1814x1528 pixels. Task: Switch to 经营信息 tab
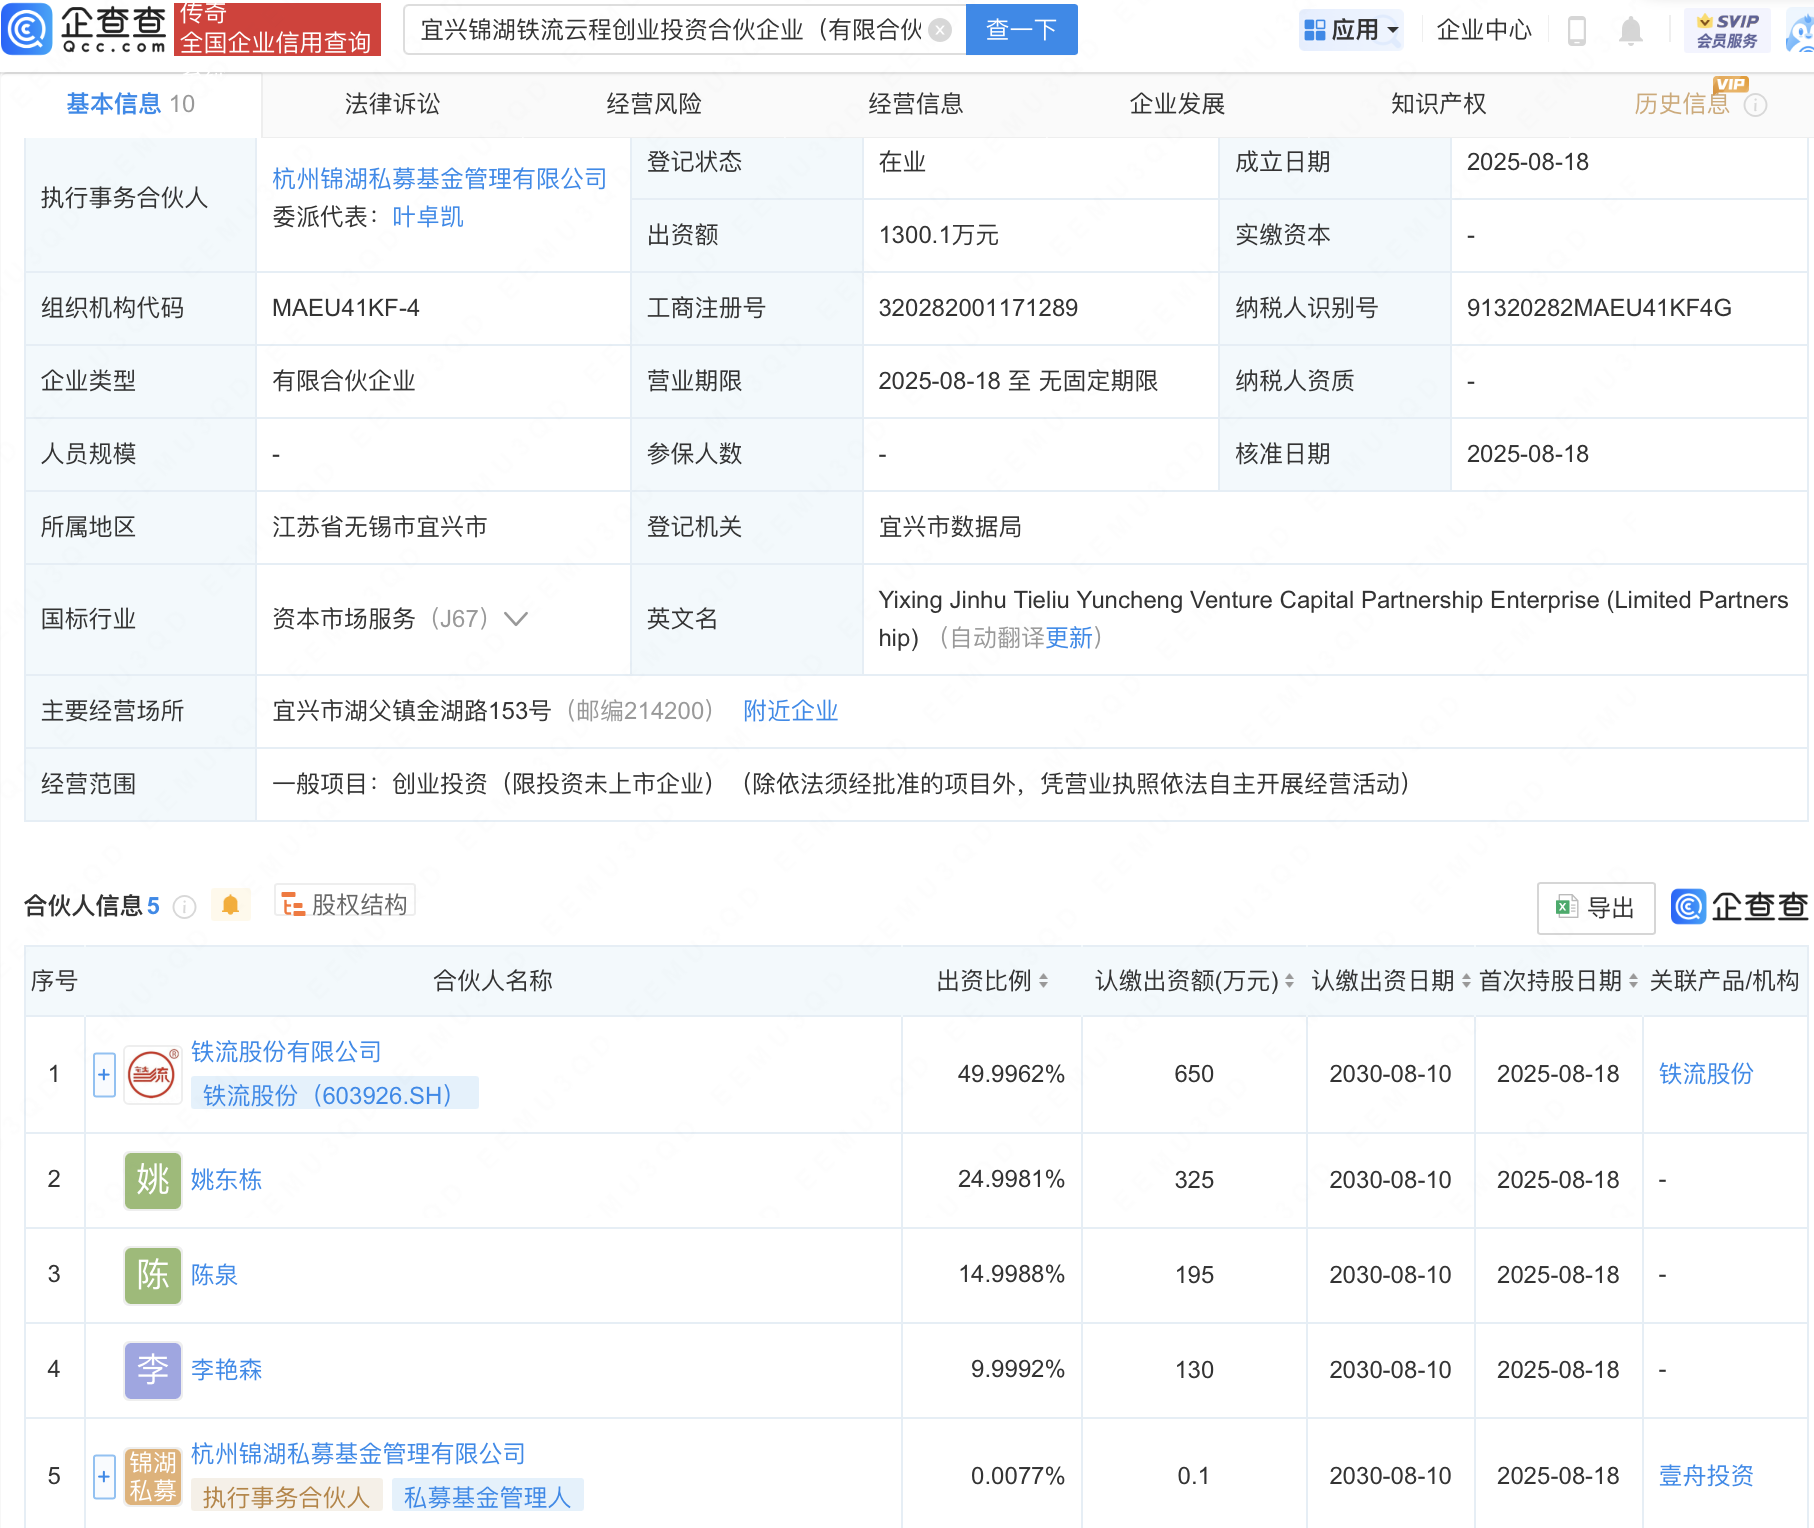pyautogui.click(x=916, y=104)
